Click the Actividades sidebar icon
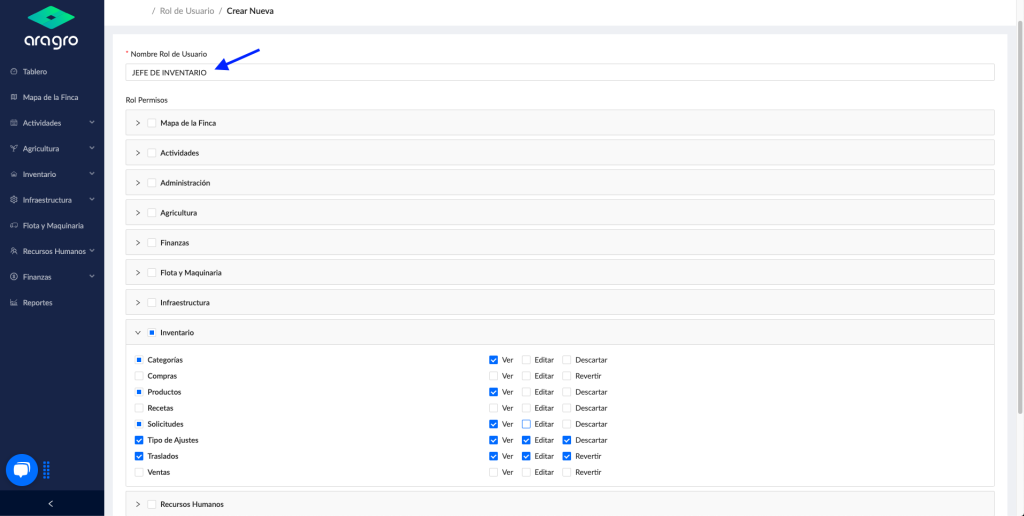1024x516 pixels. (14, 123)
